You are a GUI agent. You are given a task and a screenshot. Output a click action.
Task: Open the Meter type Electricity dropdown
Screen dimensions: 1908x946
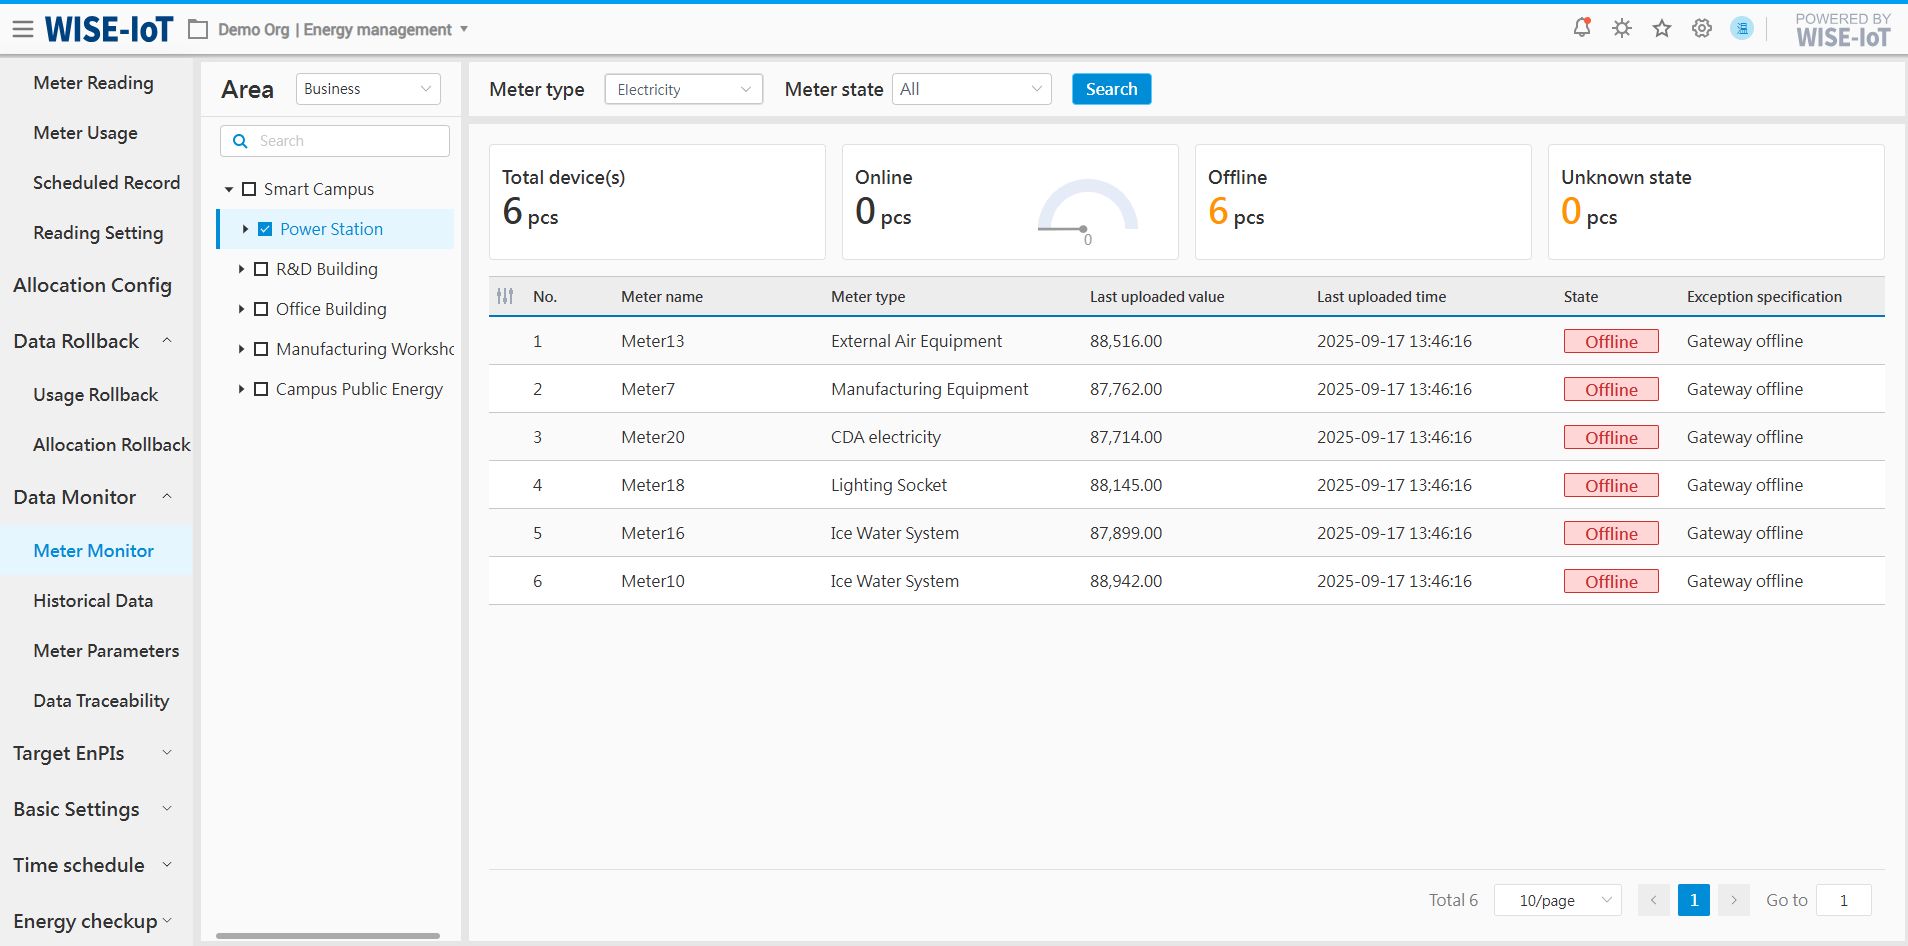683,89
